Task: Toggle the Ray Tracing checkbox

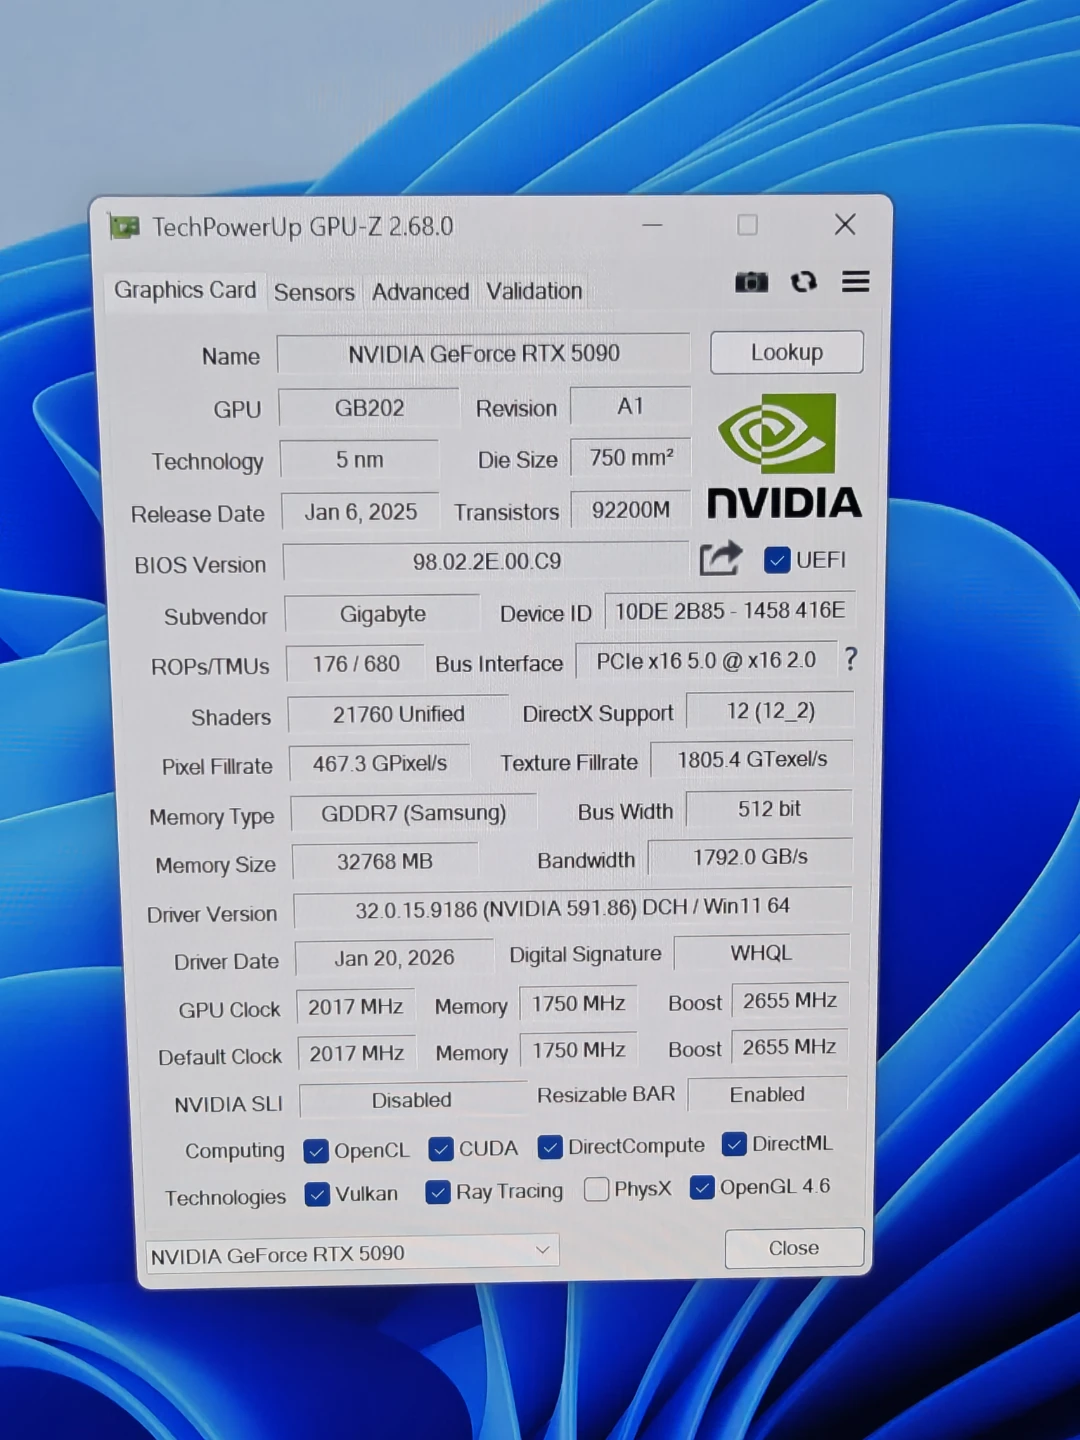Action: pos(438,1192)
